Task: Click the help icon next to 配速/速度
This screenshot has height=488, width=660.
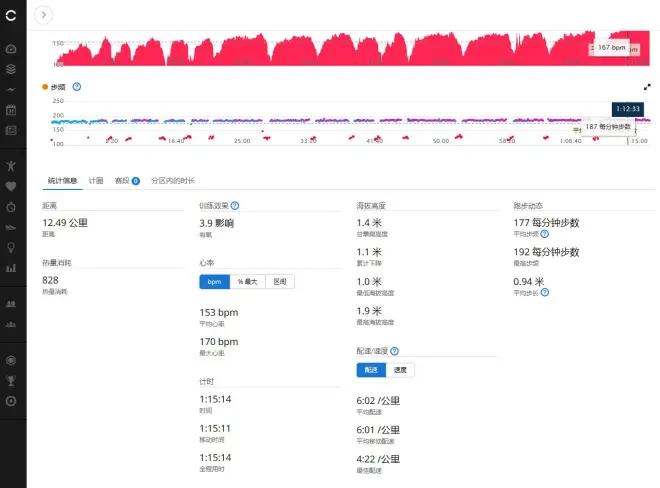Action: 395,352
